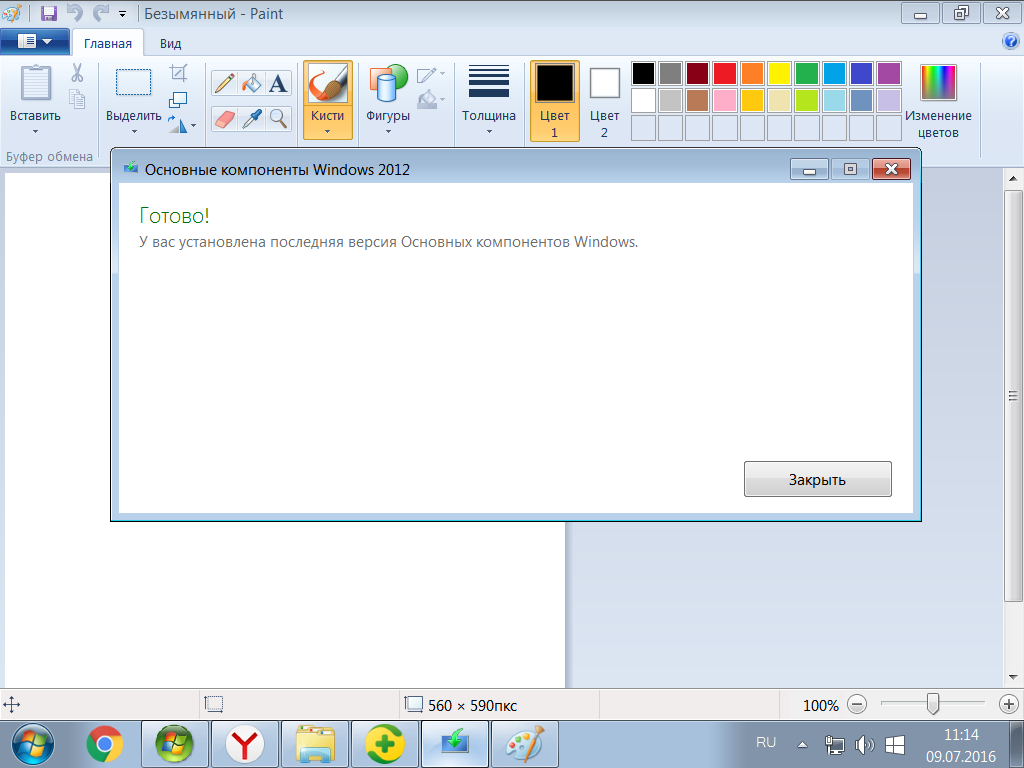
Task: Click the Готово! heading text
Action: tap(174, 216)
